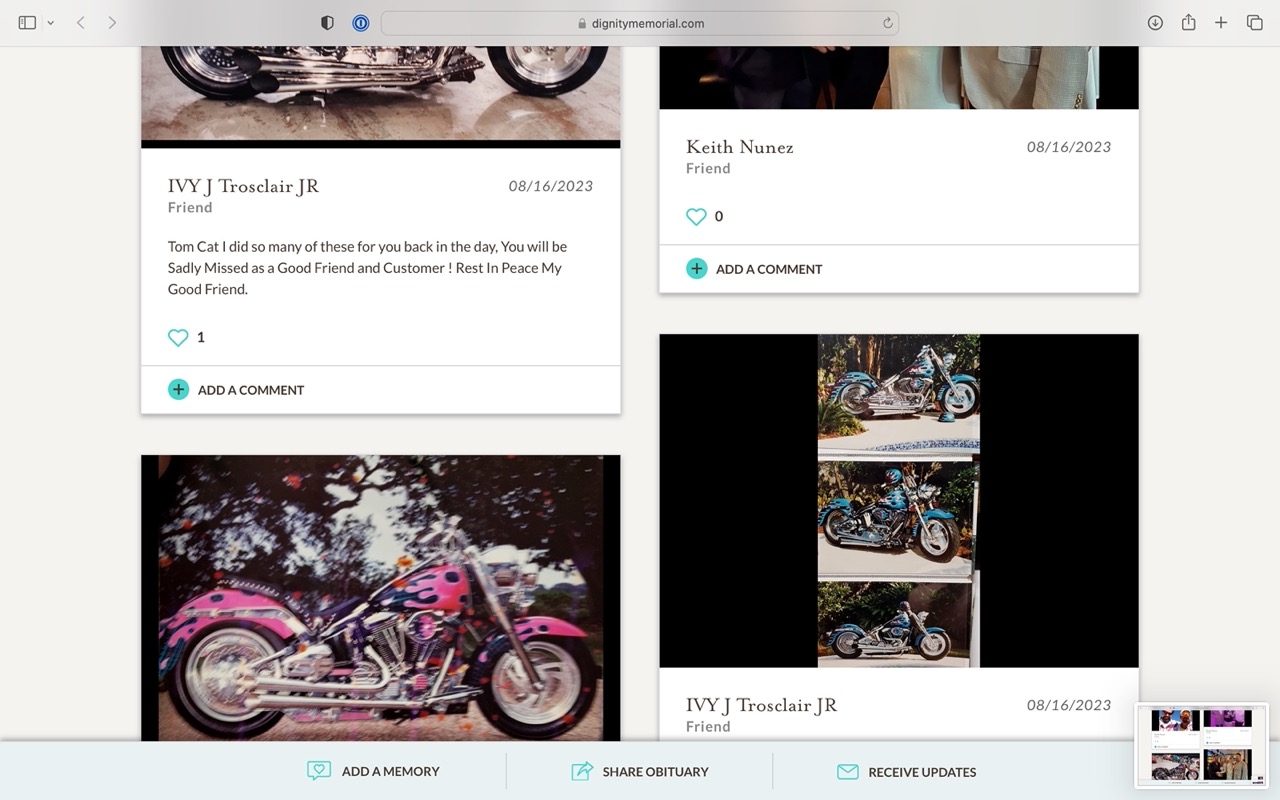This screenshot has height=800, width=1280.
Task: Click the Share Obituary arrow icon
Action: tap(582, 771)
